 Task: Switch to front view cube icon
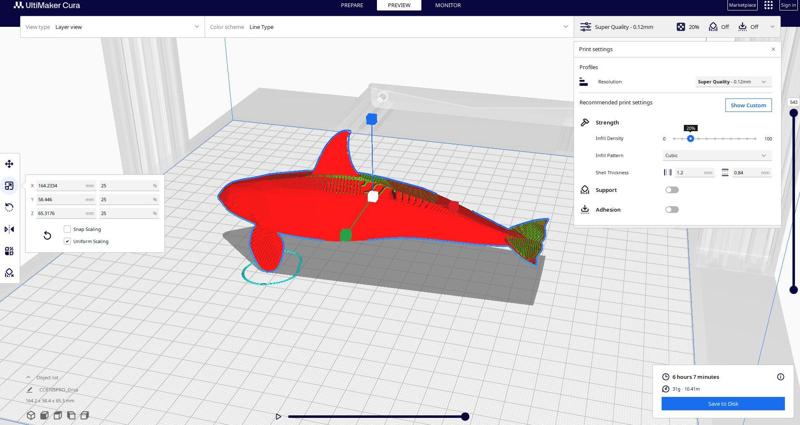click(44, 415)
